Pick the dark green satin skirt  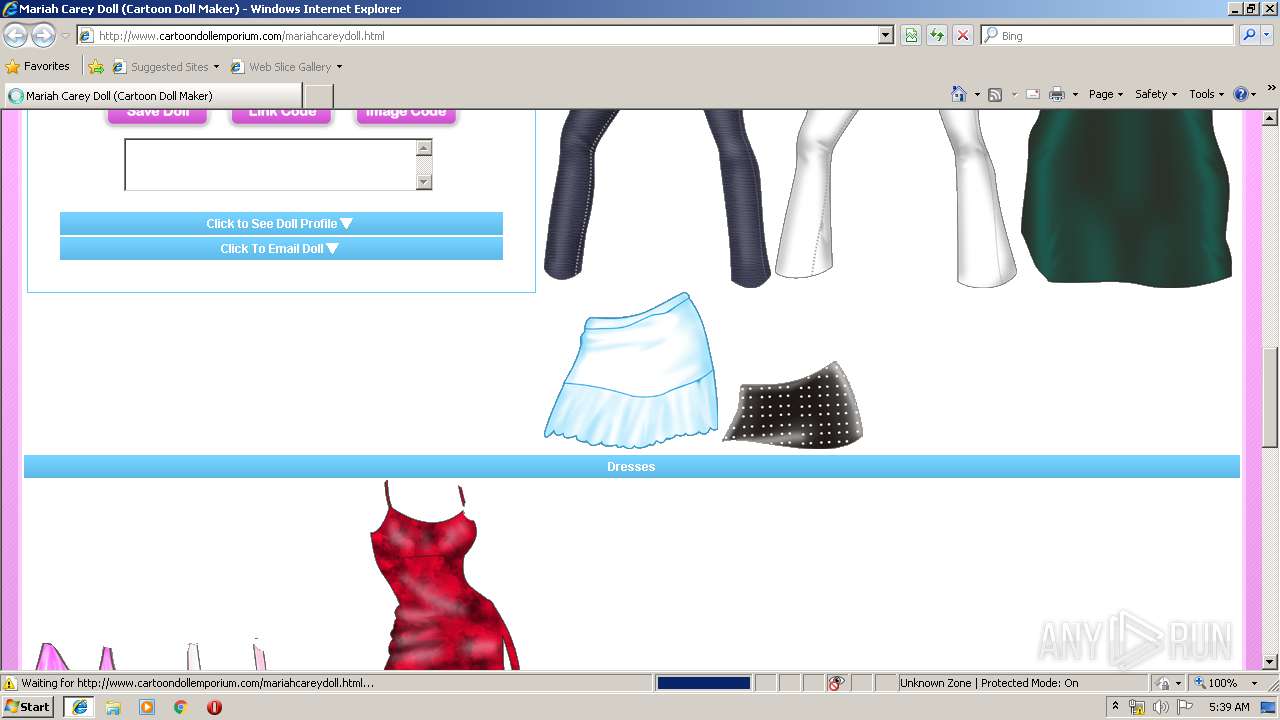(x=1127, y=199)
